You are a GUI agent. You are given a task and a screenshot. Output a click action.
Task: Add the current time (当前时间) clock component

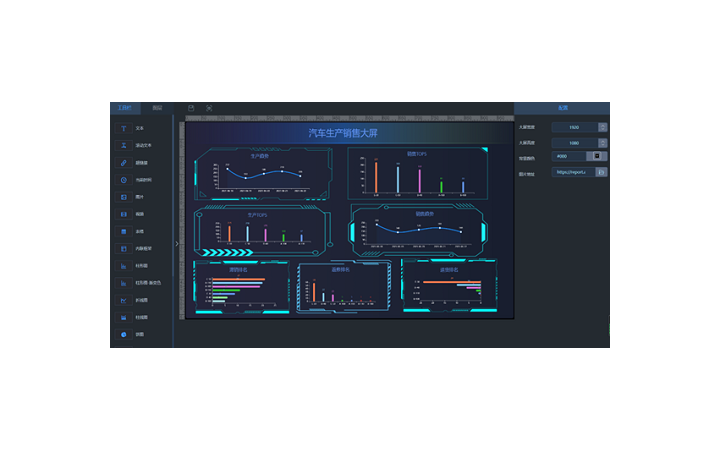click(124, 180)
